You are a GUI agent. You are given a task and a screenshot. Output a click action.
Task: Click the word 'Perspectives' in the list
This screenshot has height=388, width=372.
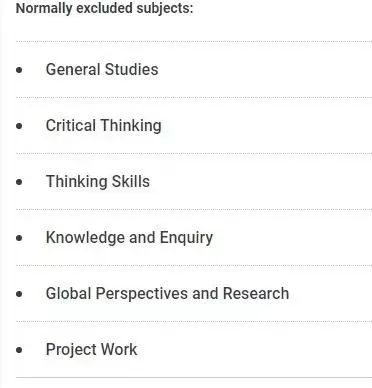coord(142,294)
